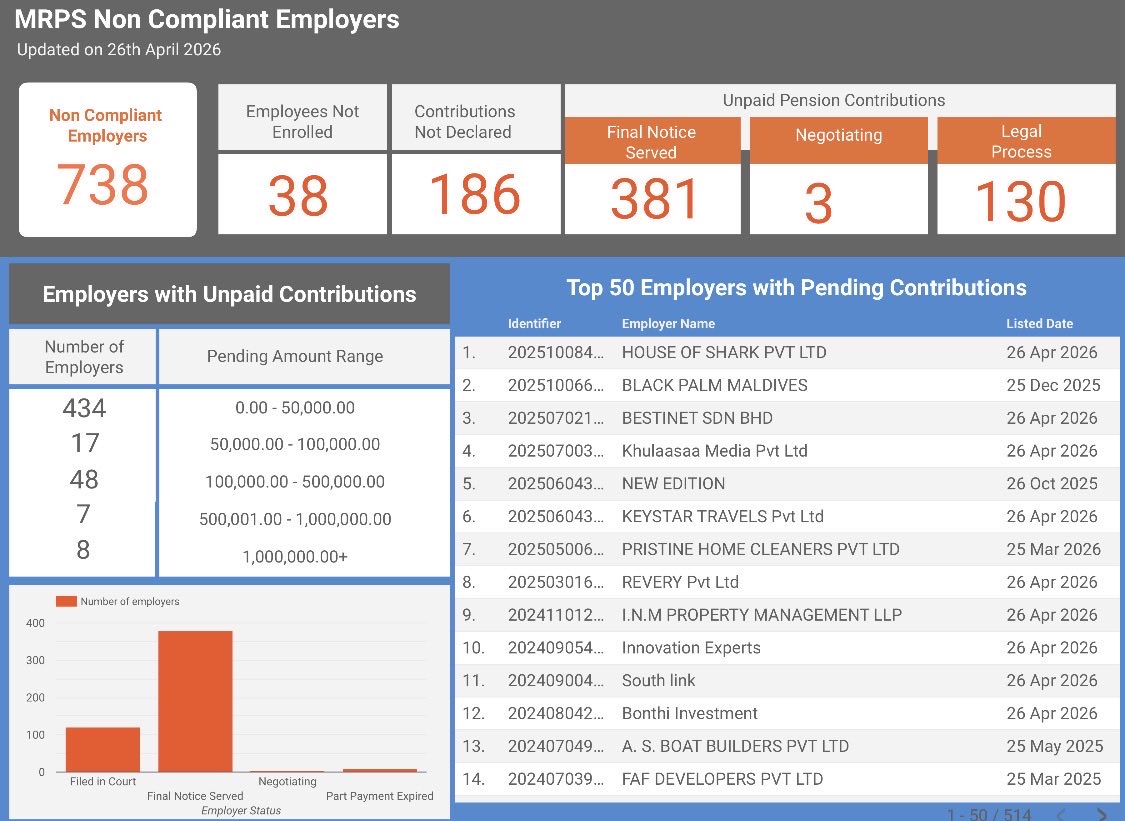1125x821 pixels.
Task: Select the Filed in Court bar
Action: tap(103, 749)
